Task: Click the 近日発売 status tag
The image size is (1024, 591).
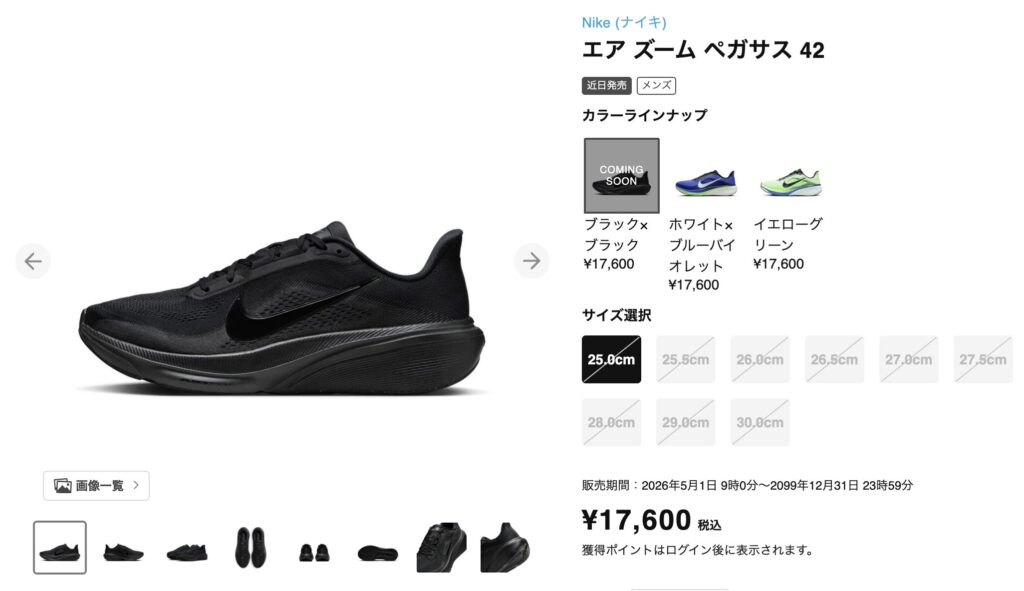Action: (x=607, y=85)
